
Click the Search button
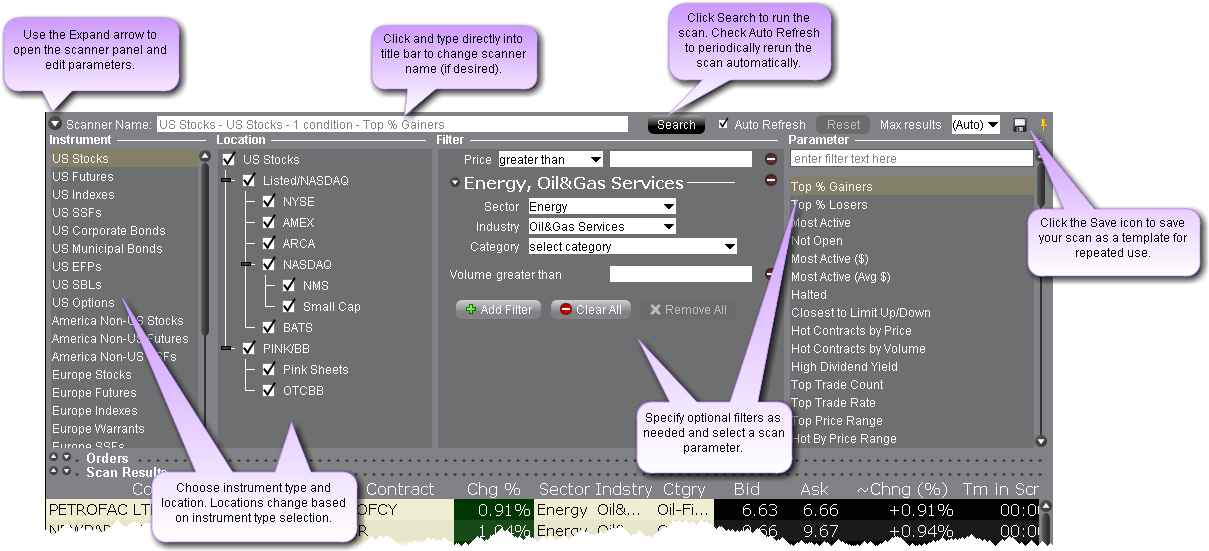coord(676,125)
